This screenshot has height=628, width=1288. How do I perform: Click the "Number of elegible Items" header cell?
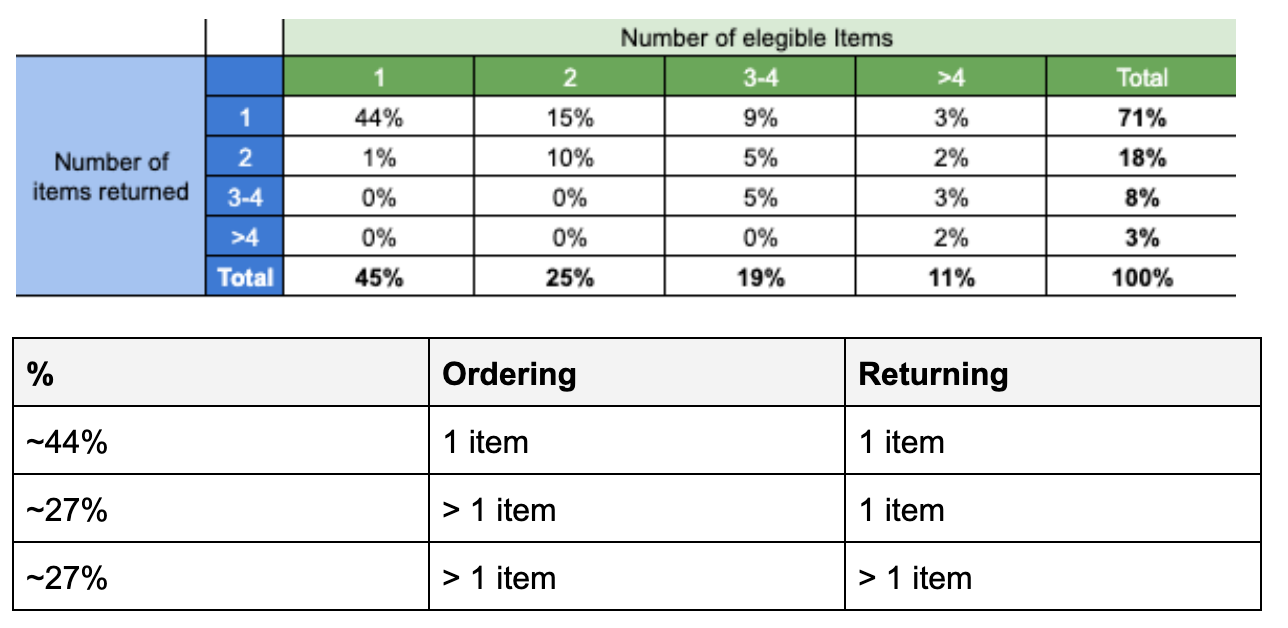pos(756,39)
